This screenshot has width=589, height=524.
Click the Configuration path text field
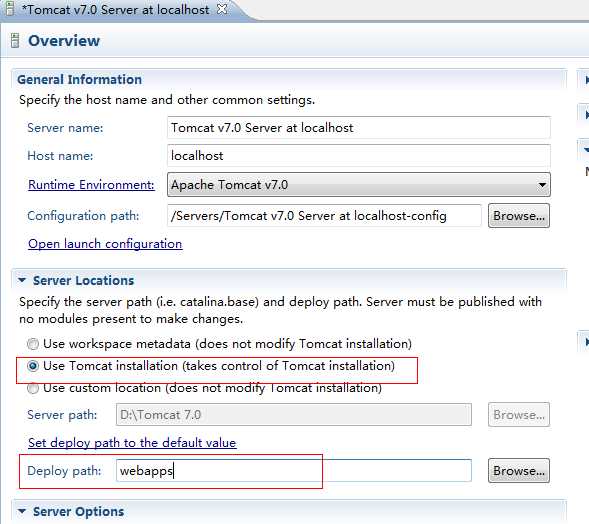(324, 216)
